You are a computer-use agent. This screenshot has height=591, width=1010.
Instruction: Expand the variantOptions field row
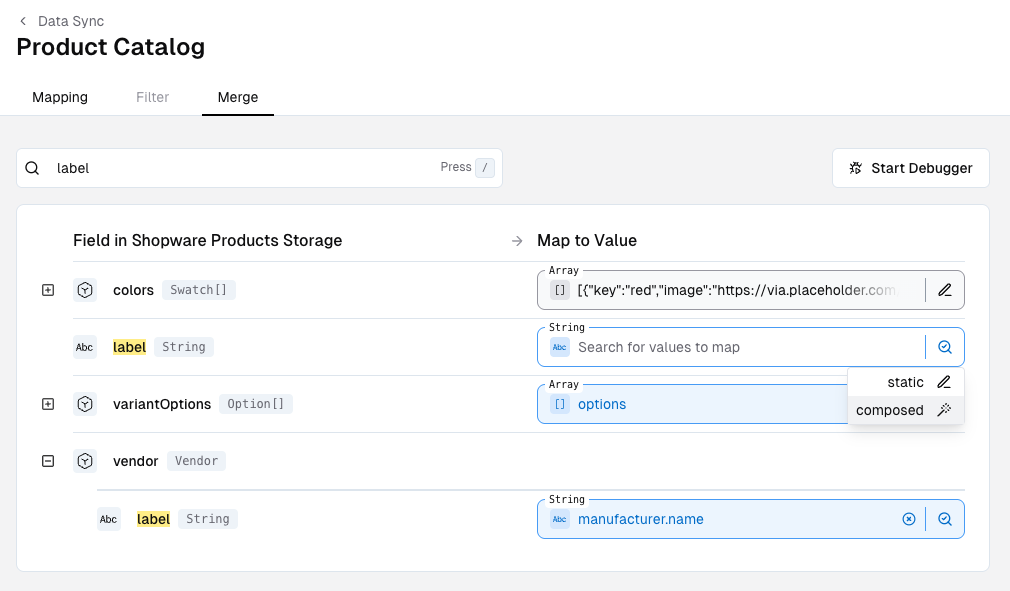pos(47,404)
